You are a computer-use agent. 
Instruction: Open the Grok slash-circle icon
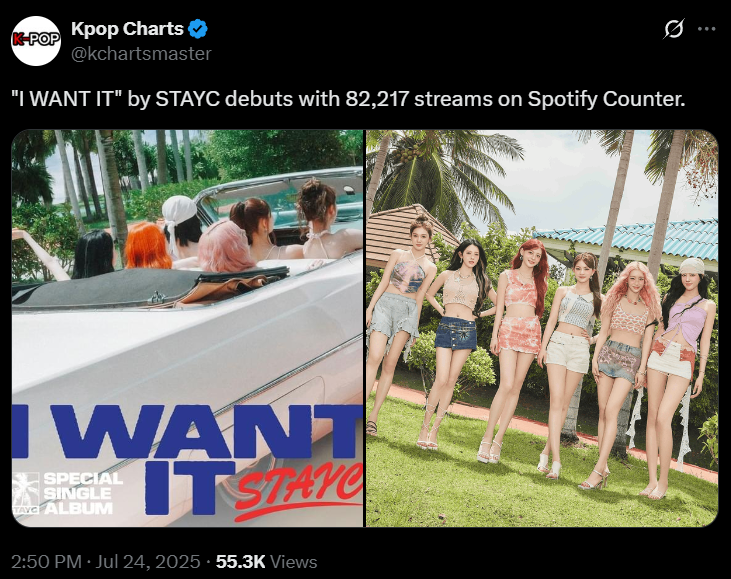[x=674, y=29]
